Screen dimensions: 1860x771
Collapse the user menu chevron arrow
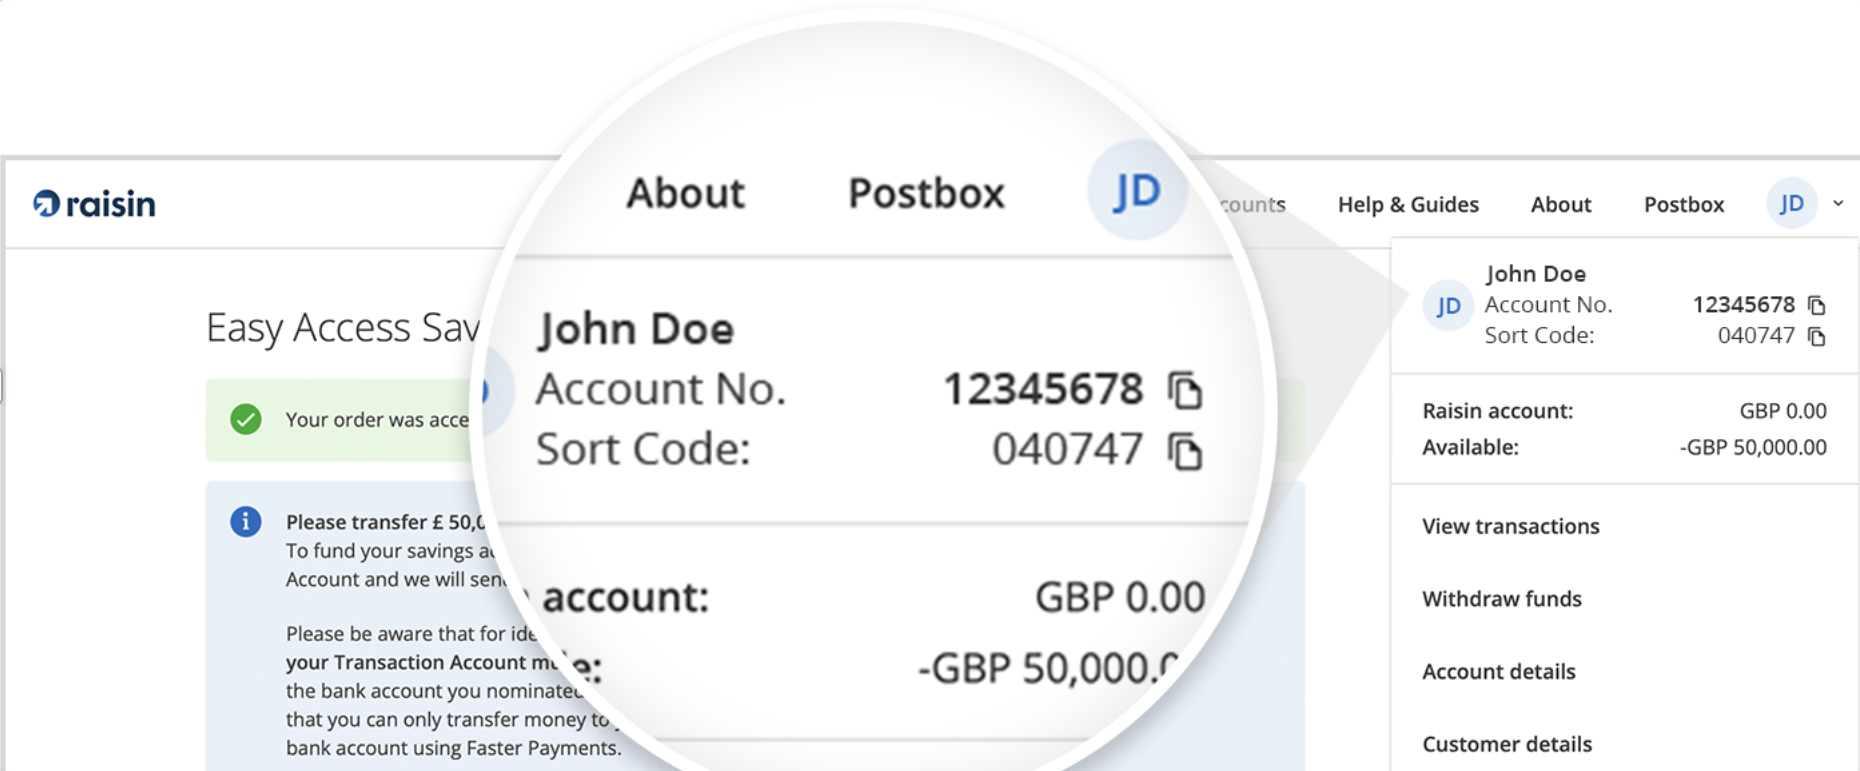[1838, 203]
